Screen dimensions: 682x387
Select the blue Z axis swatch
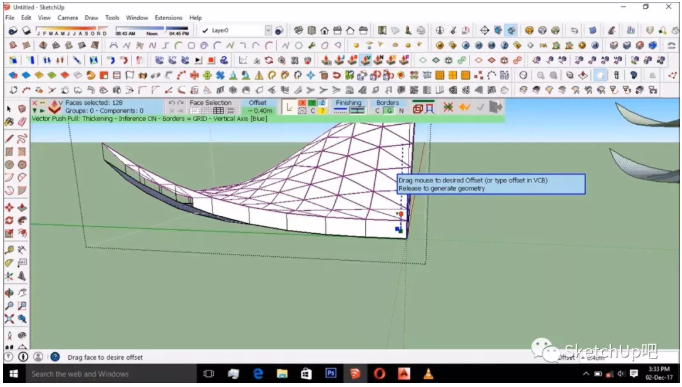click(322, 103)
